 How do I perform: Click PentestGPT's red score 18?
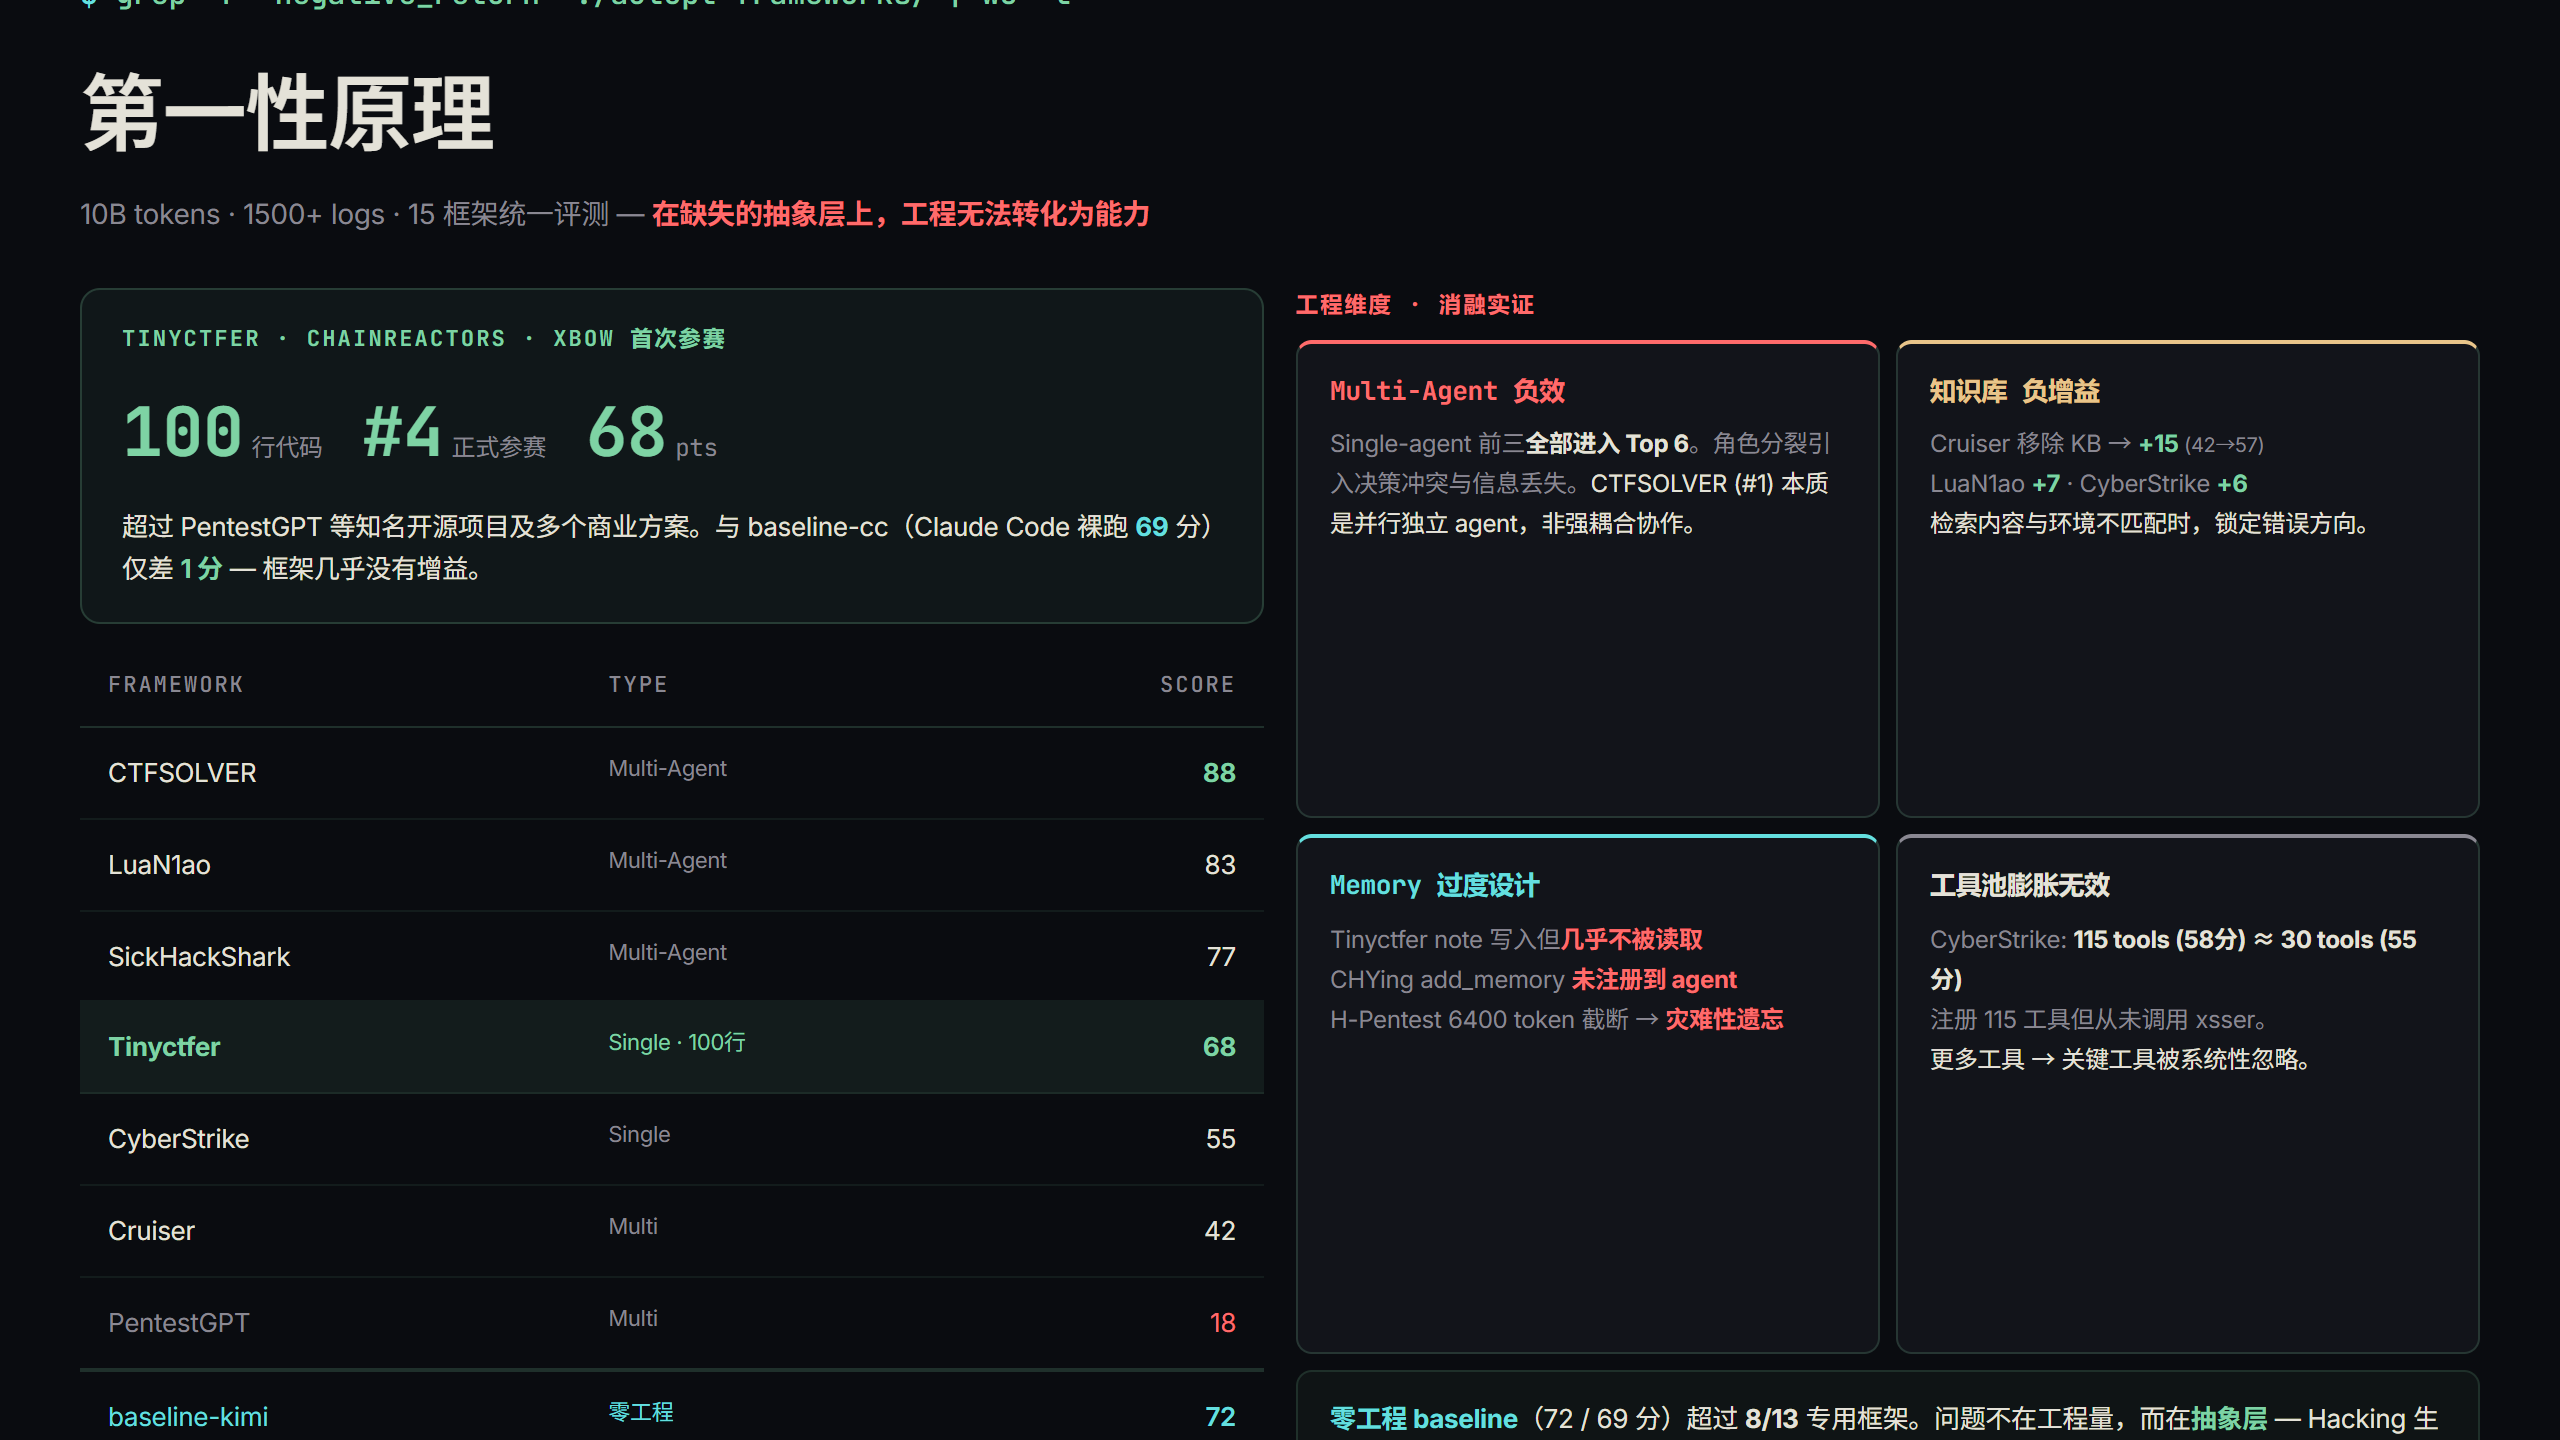(x=1223, y=1323)
